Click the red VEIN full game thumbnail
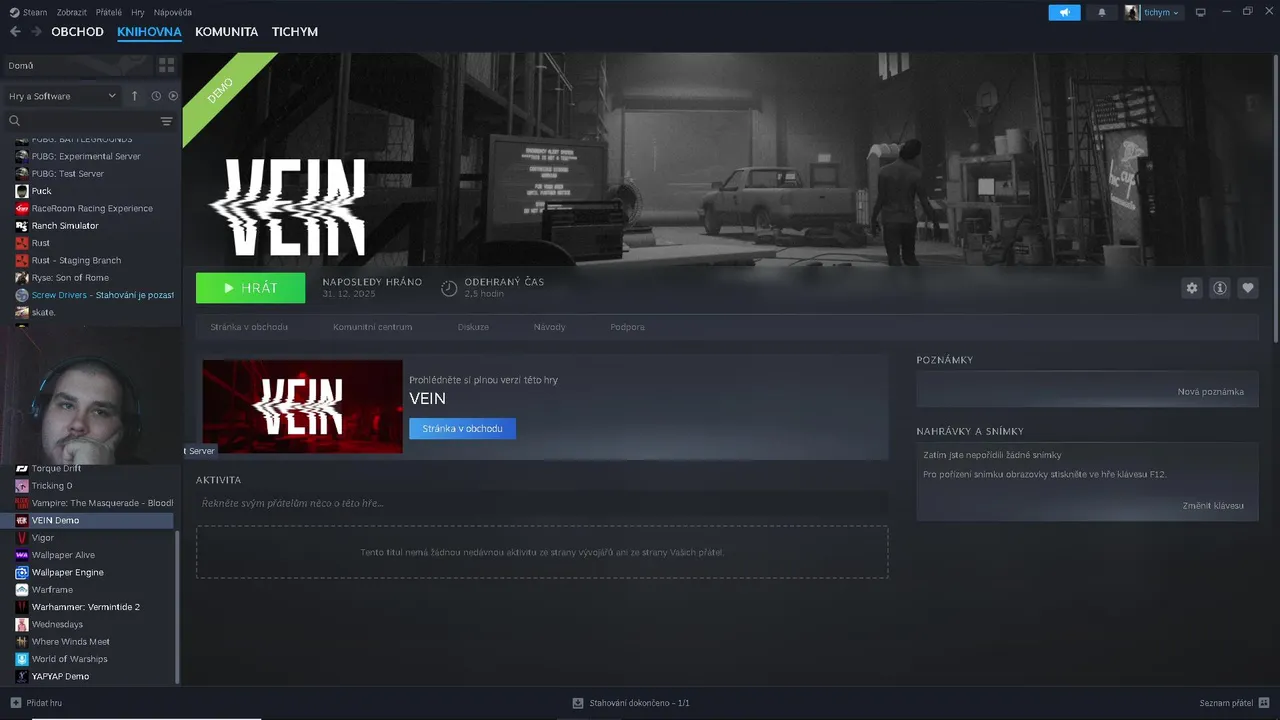This screenshot has width=1280, height=720. click(302, 406)
